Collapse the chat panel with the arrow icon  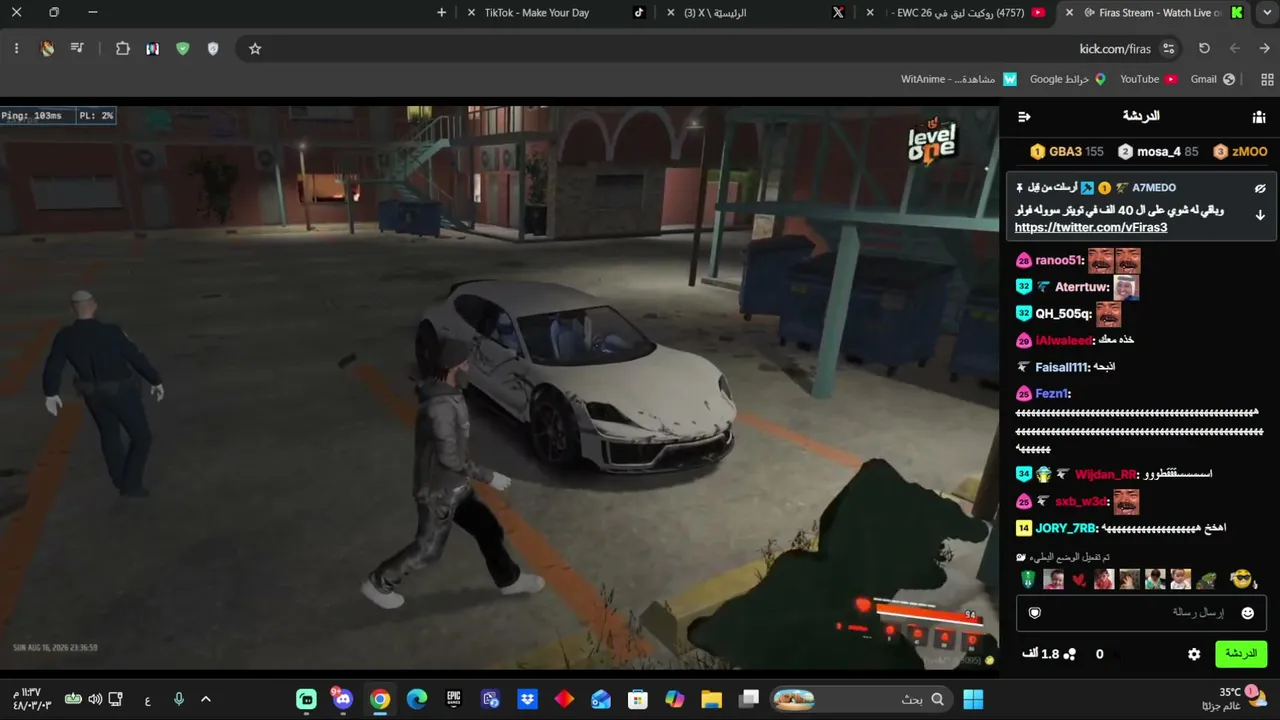tap(1024, 117)
